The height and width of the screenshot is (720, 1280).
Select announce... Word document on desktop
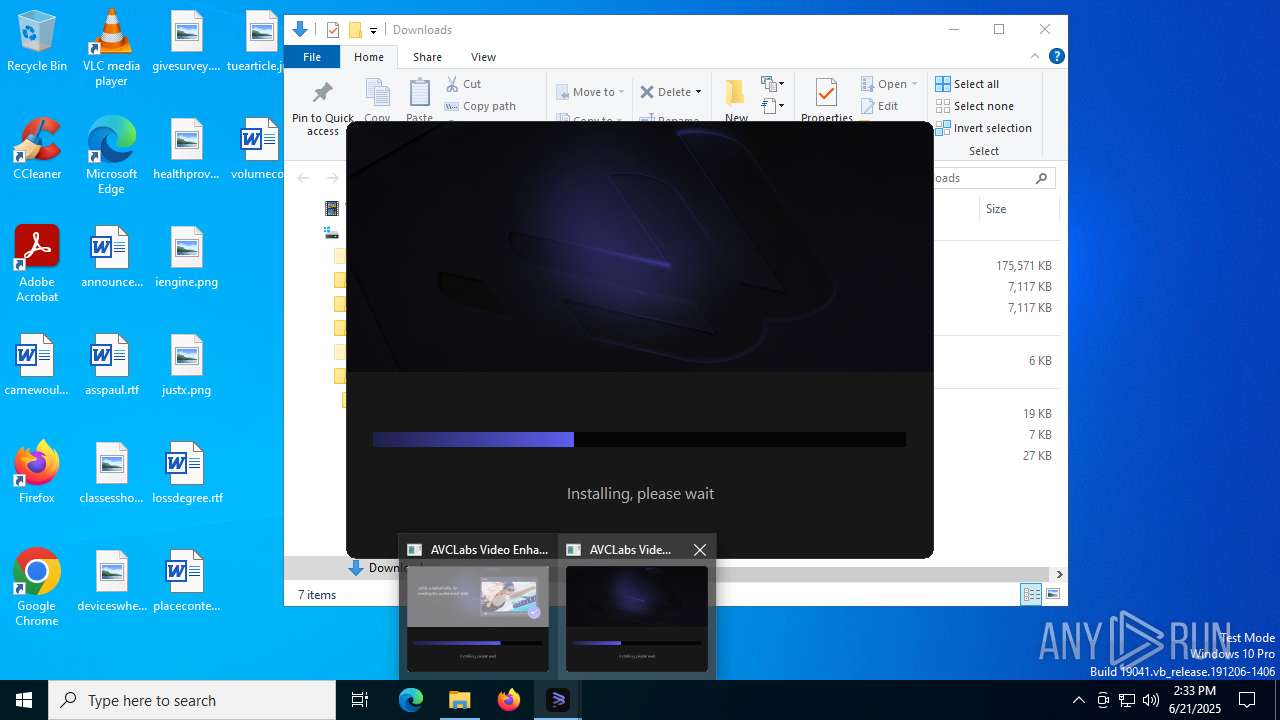pos(111,258)
